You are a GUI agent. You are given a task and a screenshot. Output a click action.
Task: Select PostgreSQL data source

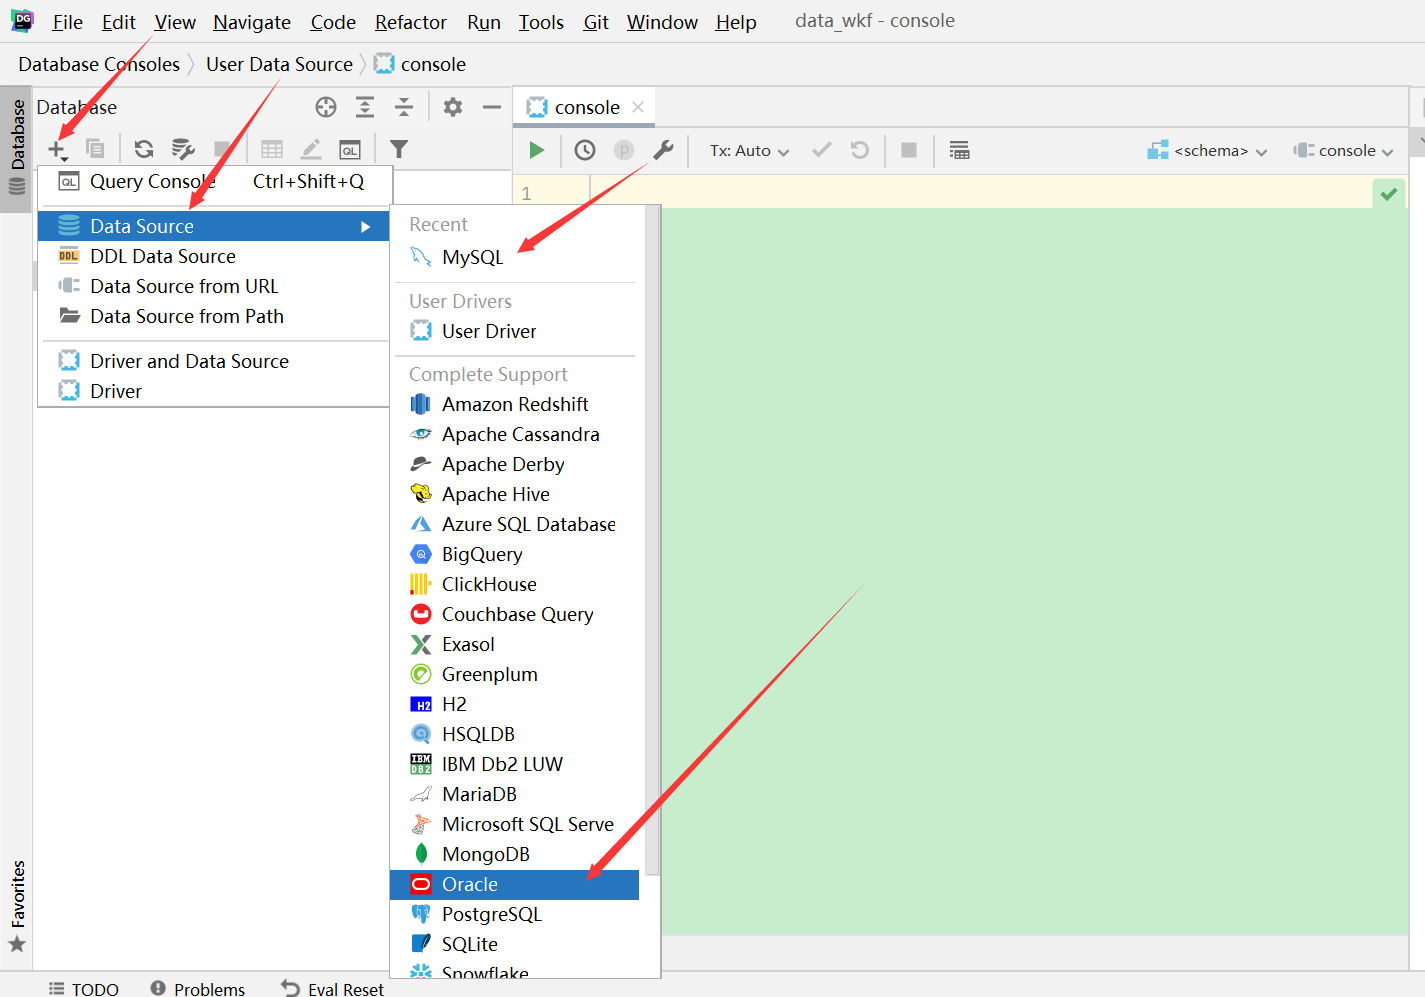514,914
